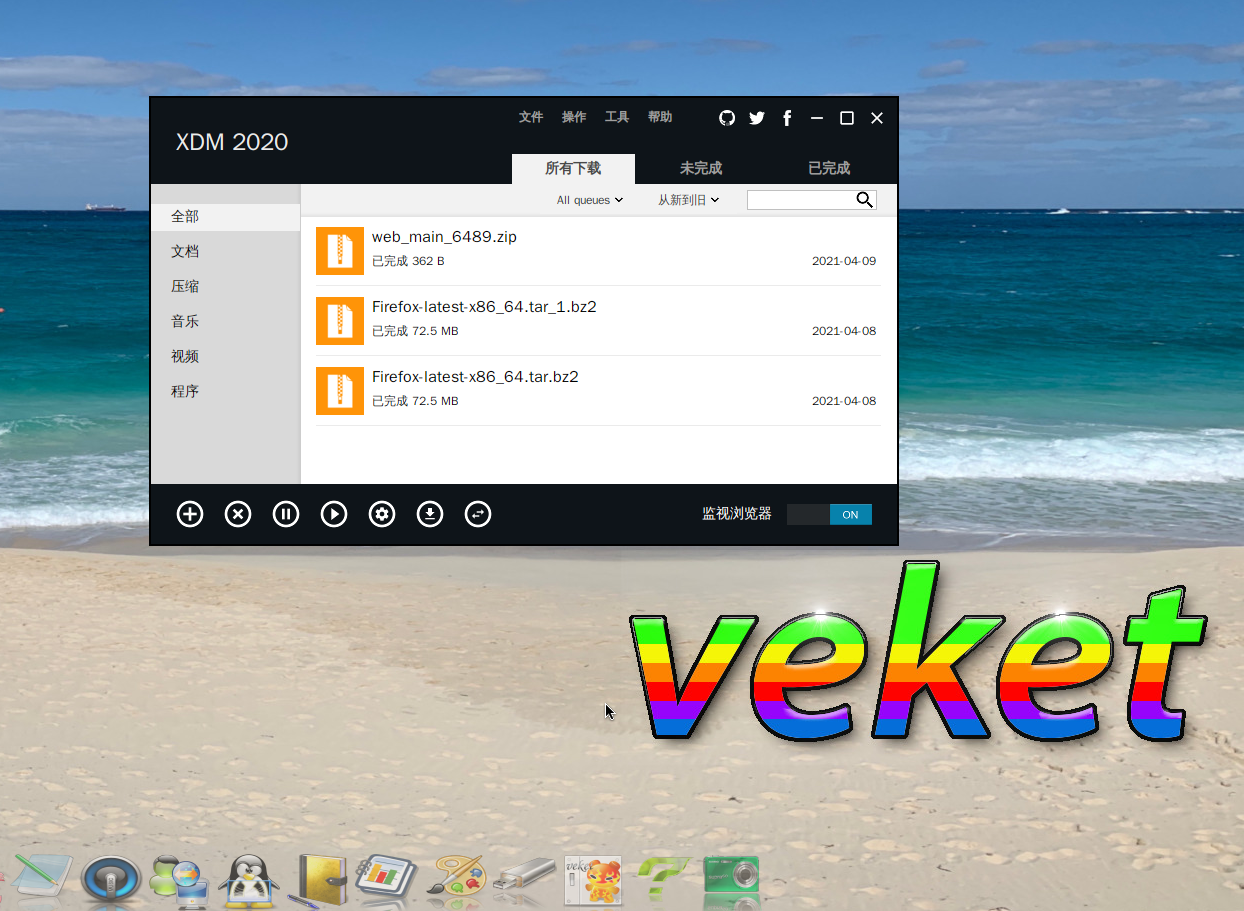Select file Firefox-latest-x86_64.tar.bz2

click(598, 391)
